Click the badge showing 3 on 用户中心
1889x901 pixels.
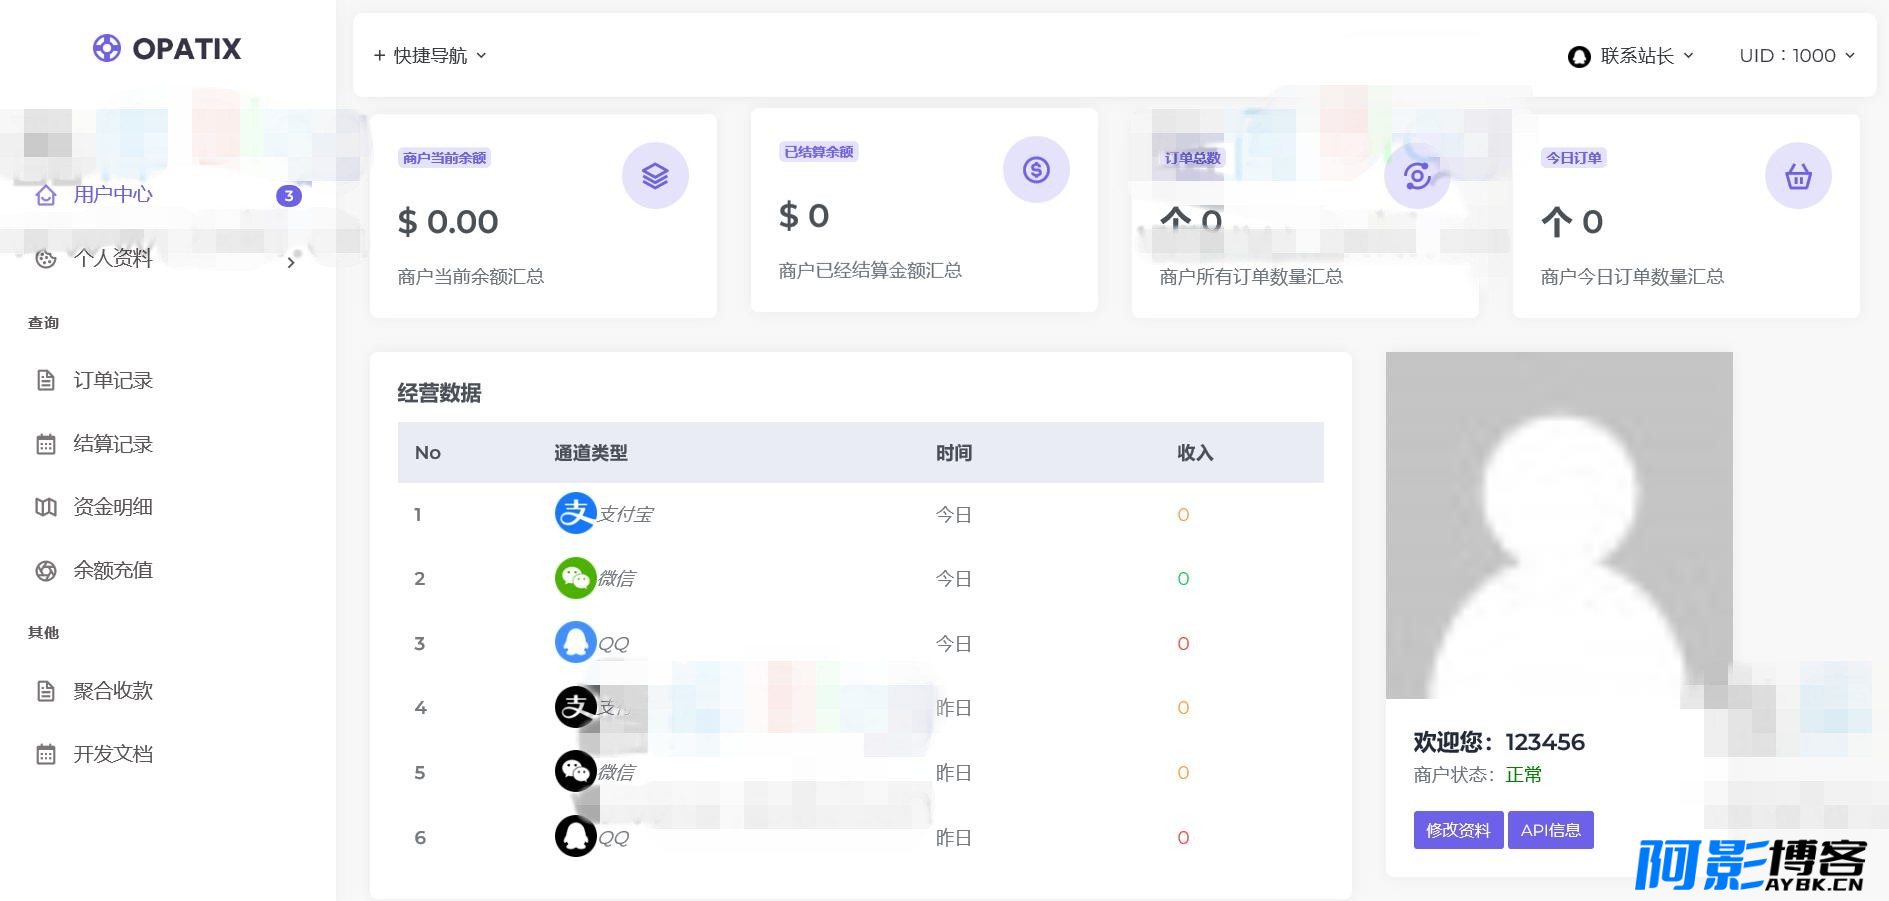(x=289, y=195)
